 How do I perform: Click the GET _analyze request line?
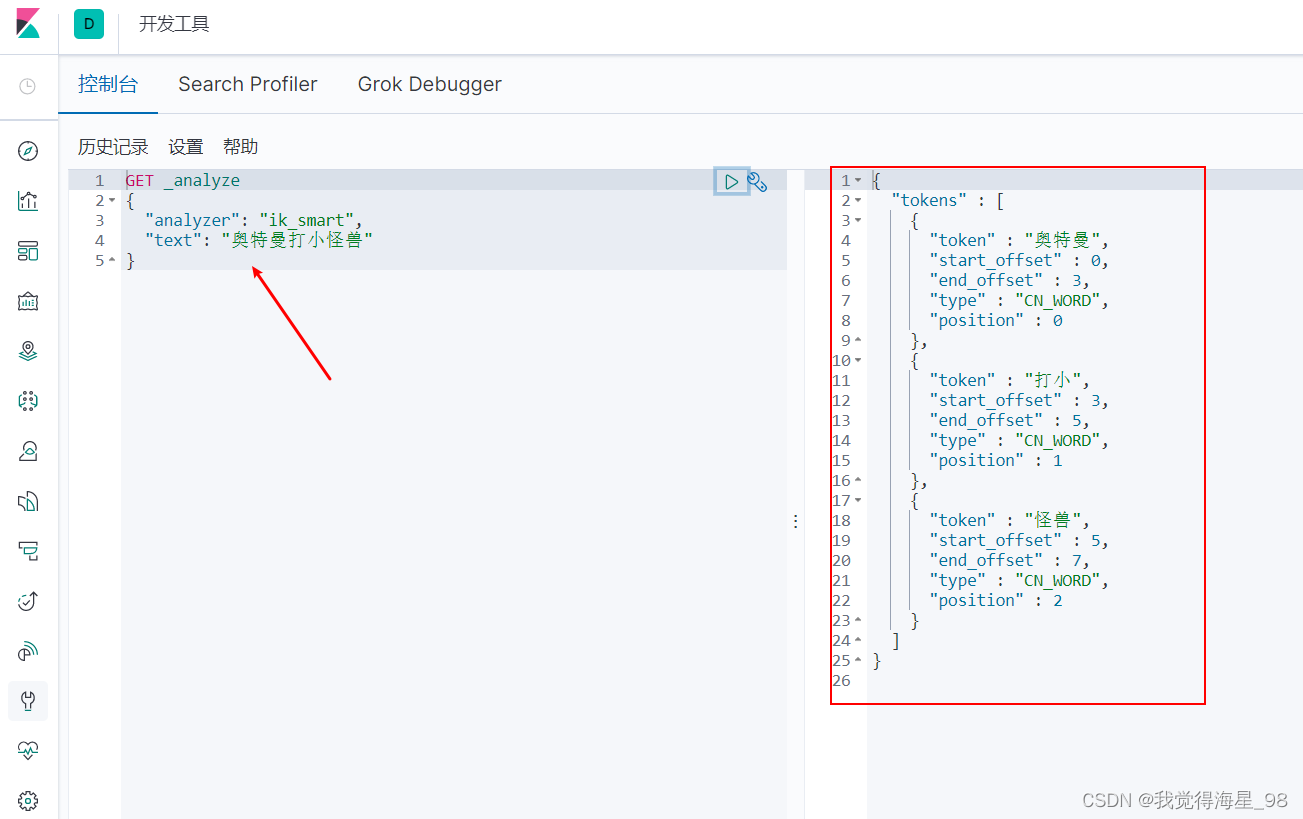click(x=183, y=181)
